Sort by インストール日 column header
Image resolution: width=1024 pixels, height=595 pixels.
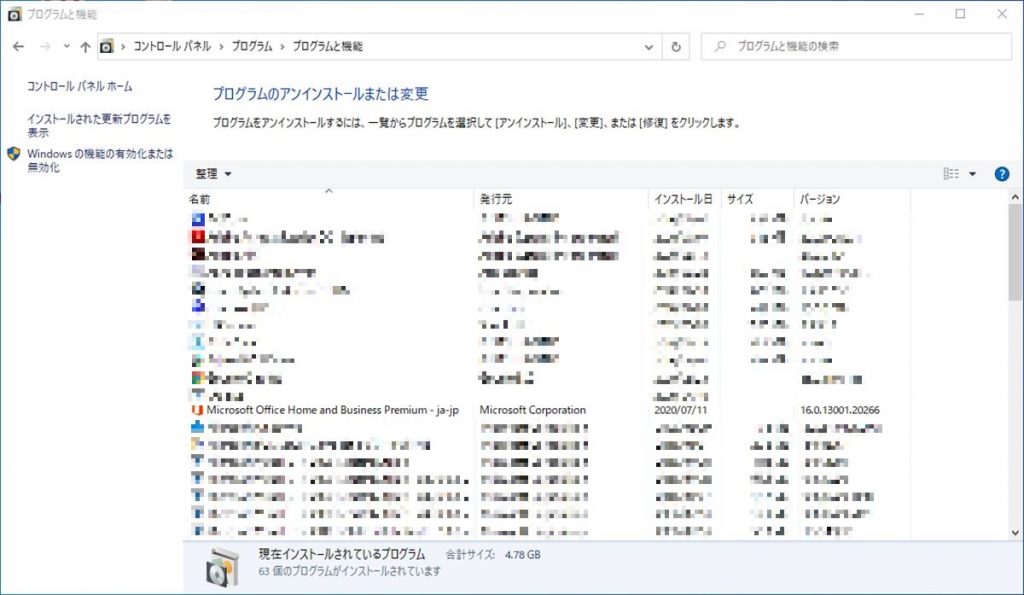(x=684, y=199)
